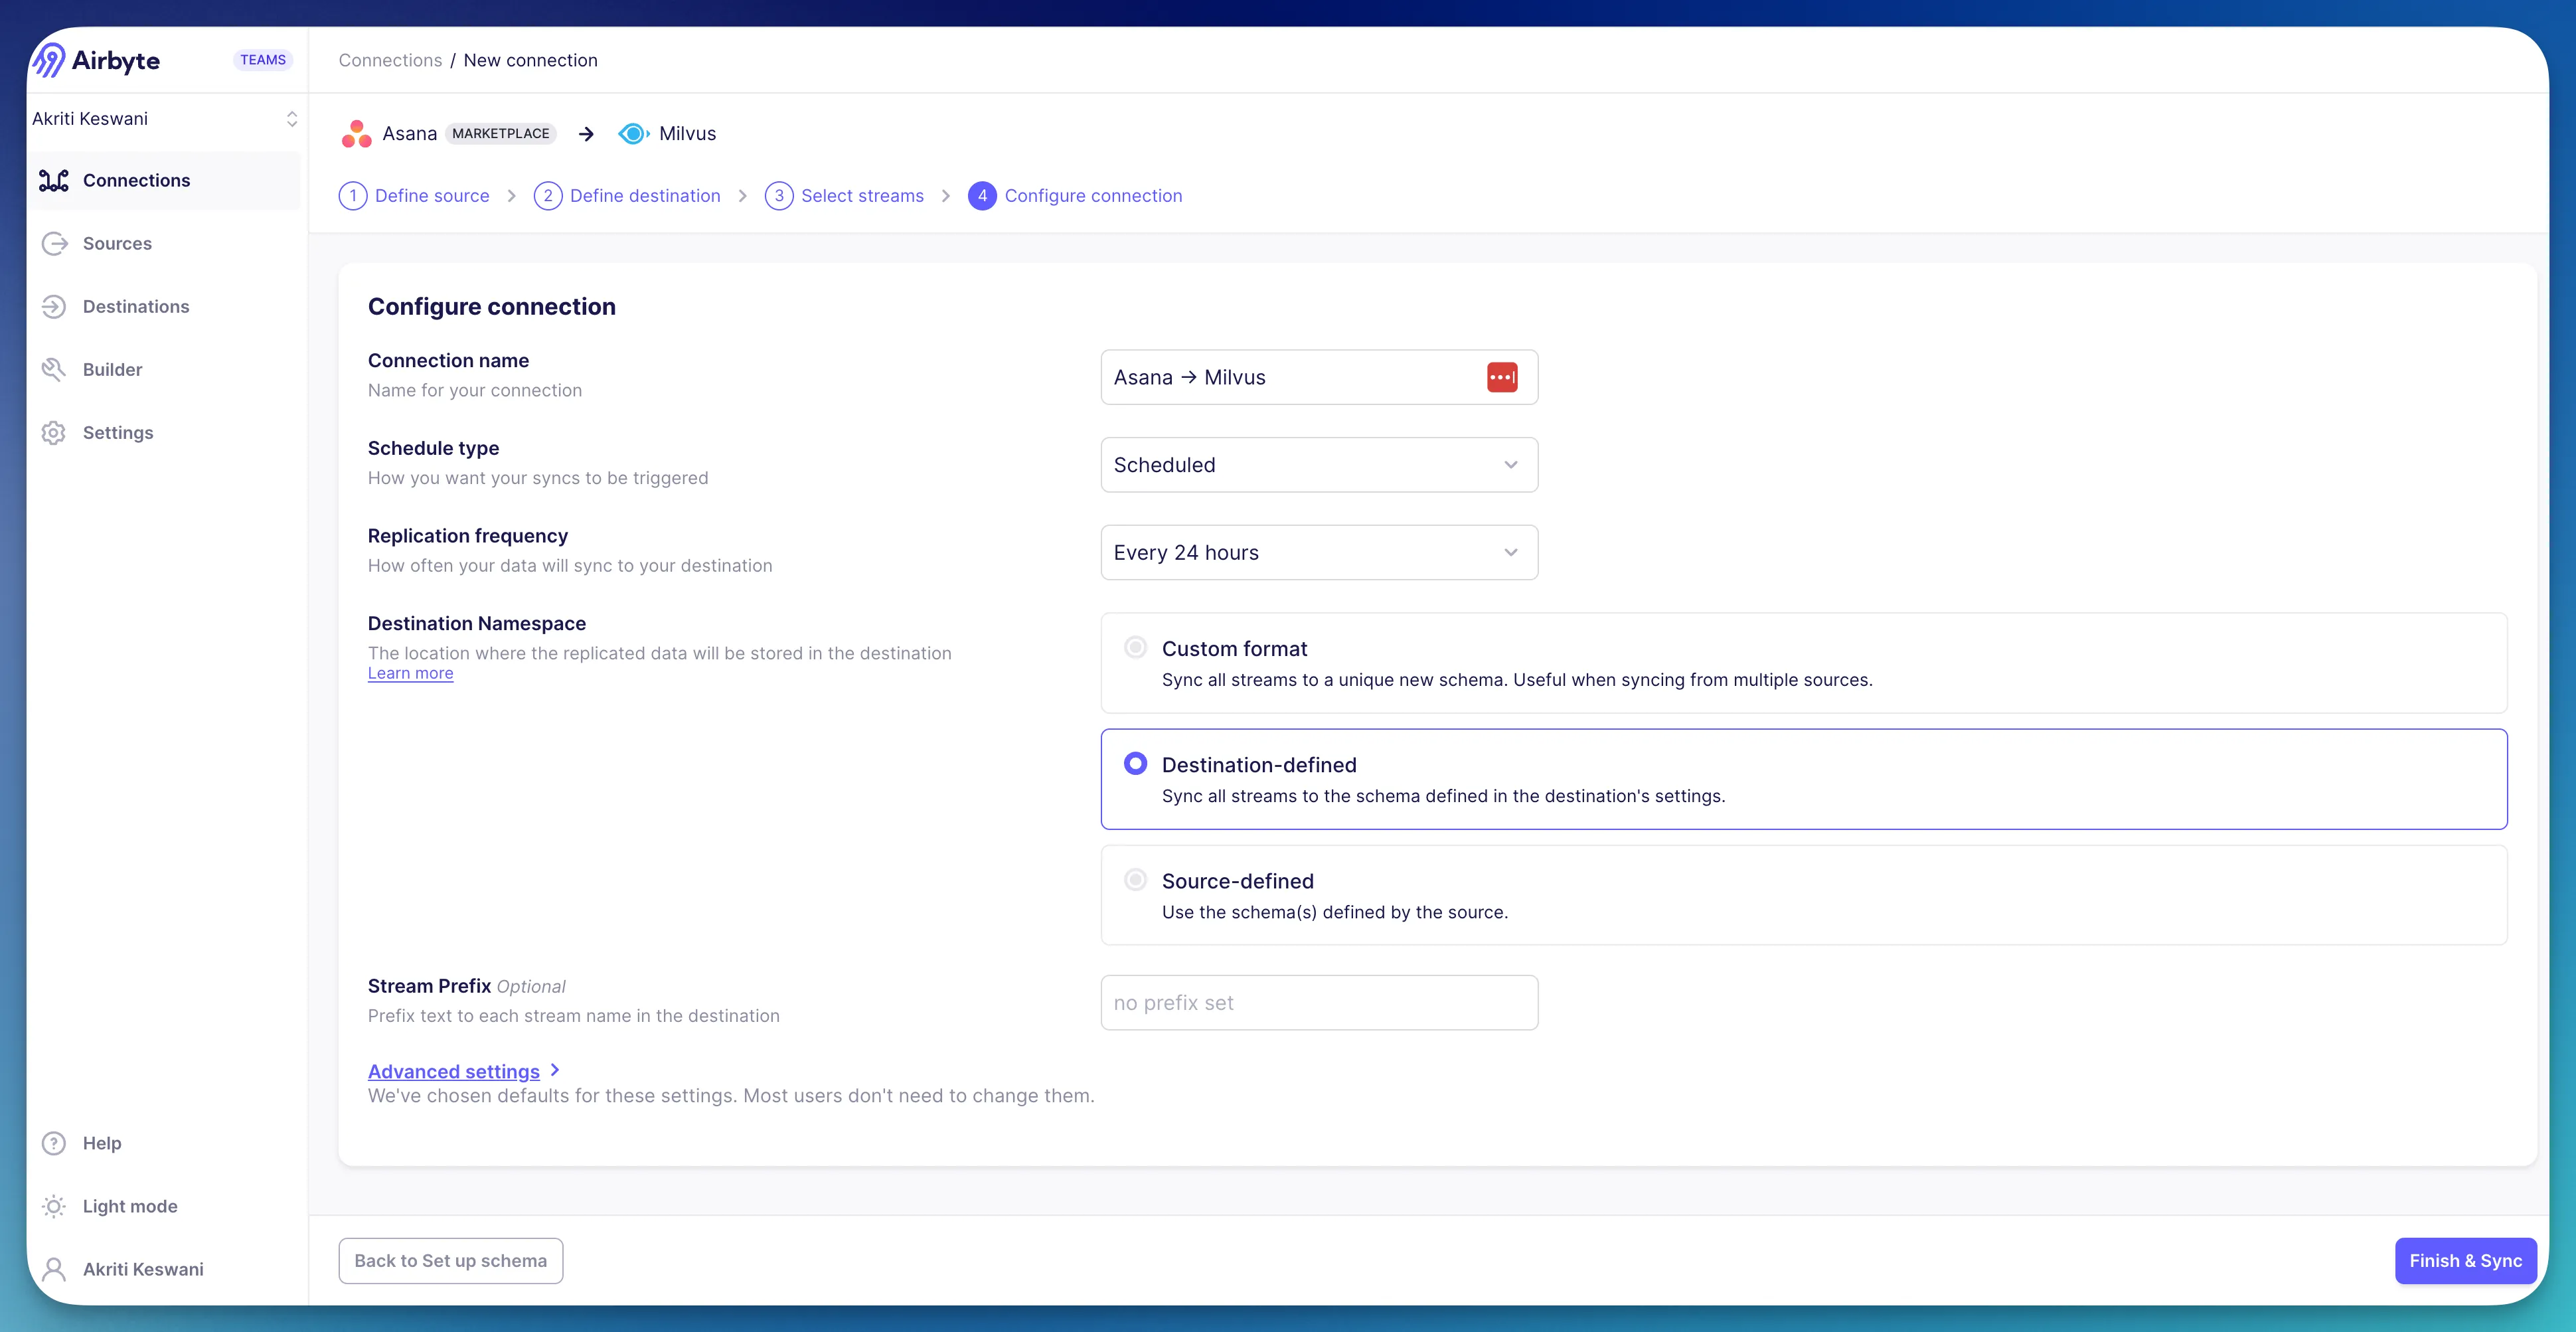Click the Stream Prefix input field
This screenshot has width=2576, height=1332.
tap(1318, 1003)
